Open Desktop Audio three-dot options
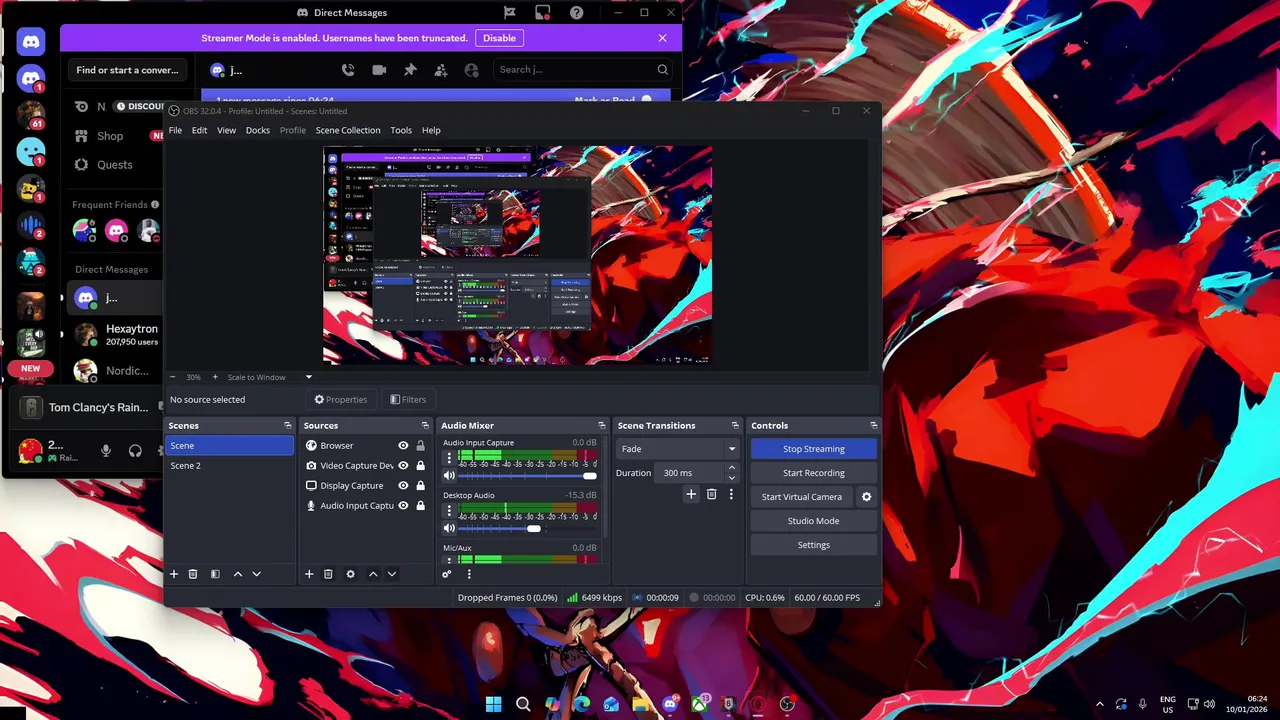 pyautogui.click(x=449, y=511)
